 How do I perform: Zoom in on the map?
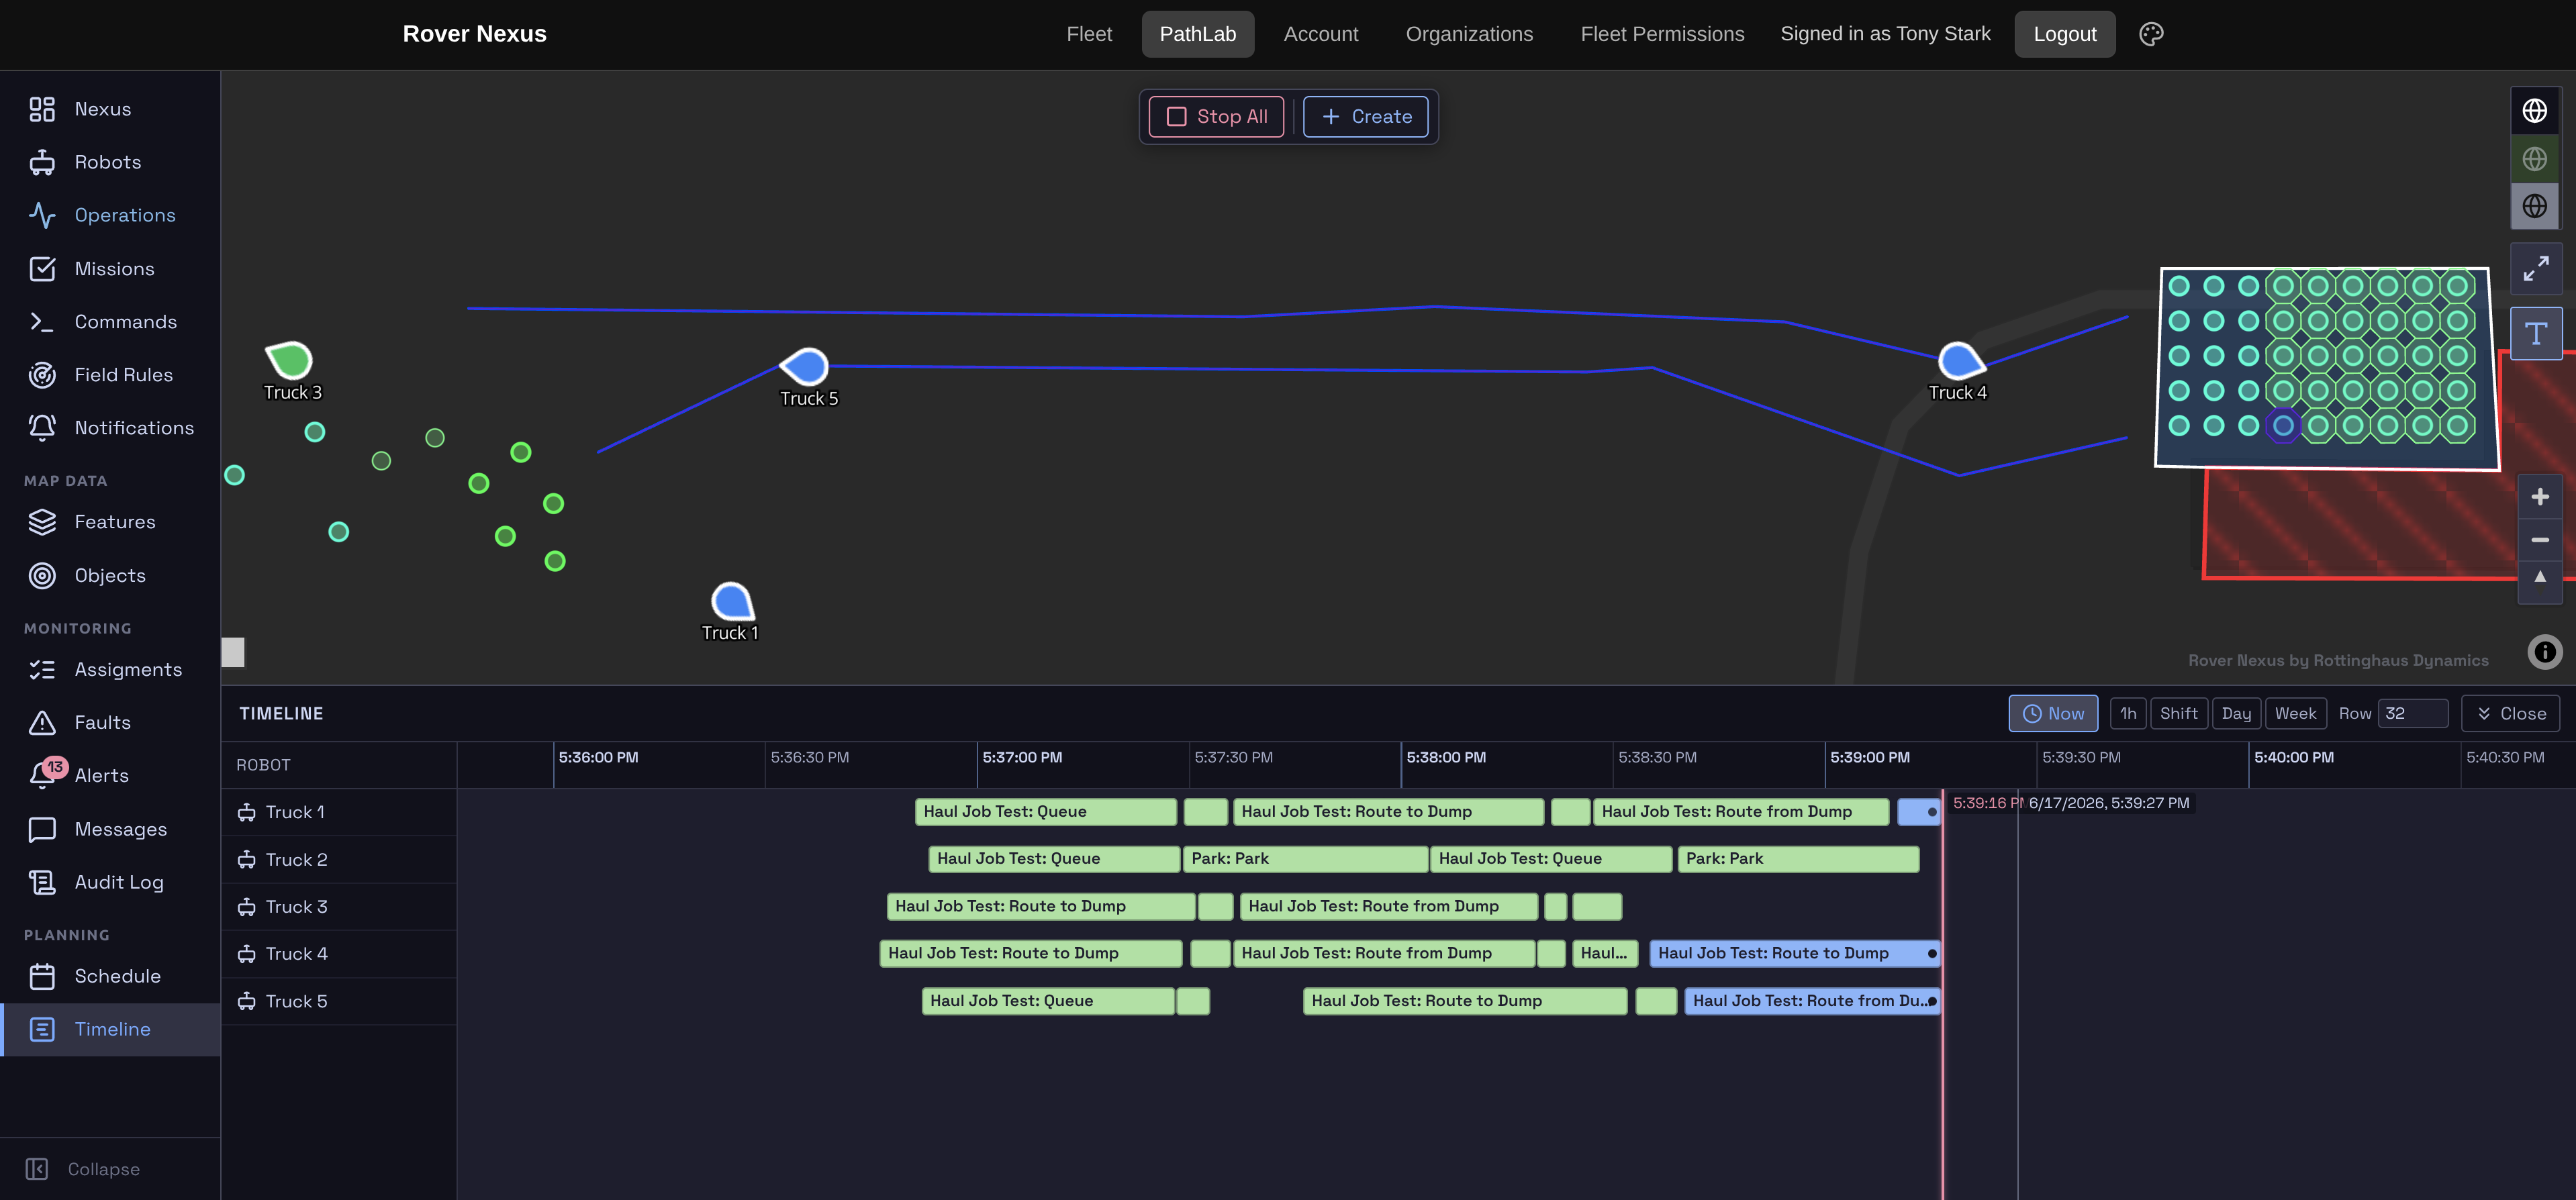(x=2540, y=497)
